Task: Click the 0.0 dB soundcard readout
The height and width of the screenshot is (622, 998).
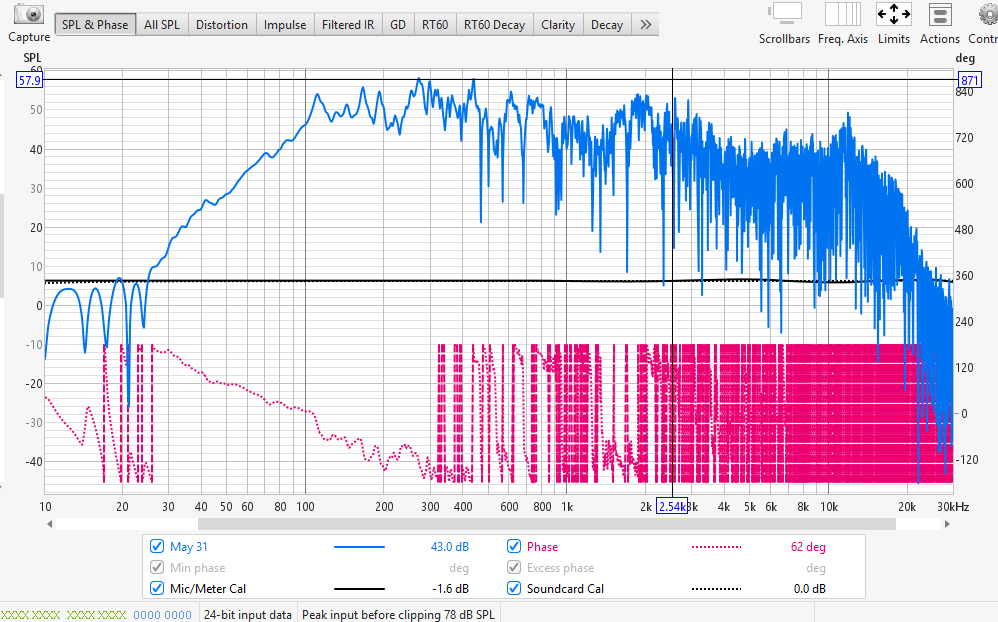Action: pyautogui.click(x=810, y=588)
